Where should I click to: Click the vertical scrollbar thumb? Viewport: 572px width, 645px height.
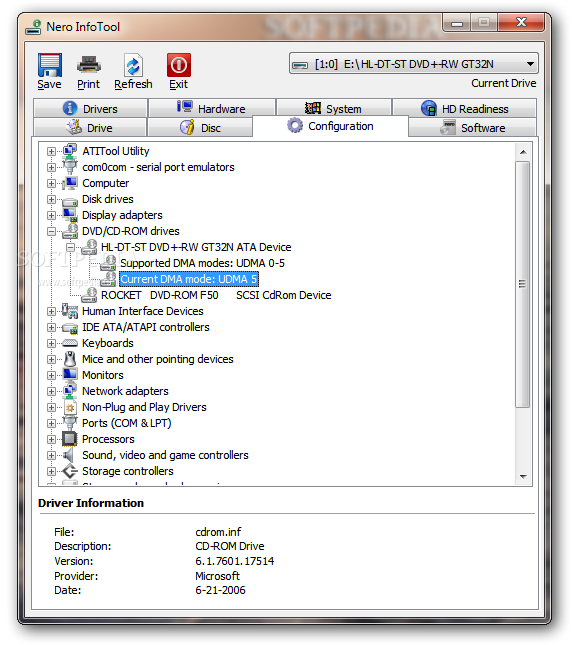pos(523,284)
